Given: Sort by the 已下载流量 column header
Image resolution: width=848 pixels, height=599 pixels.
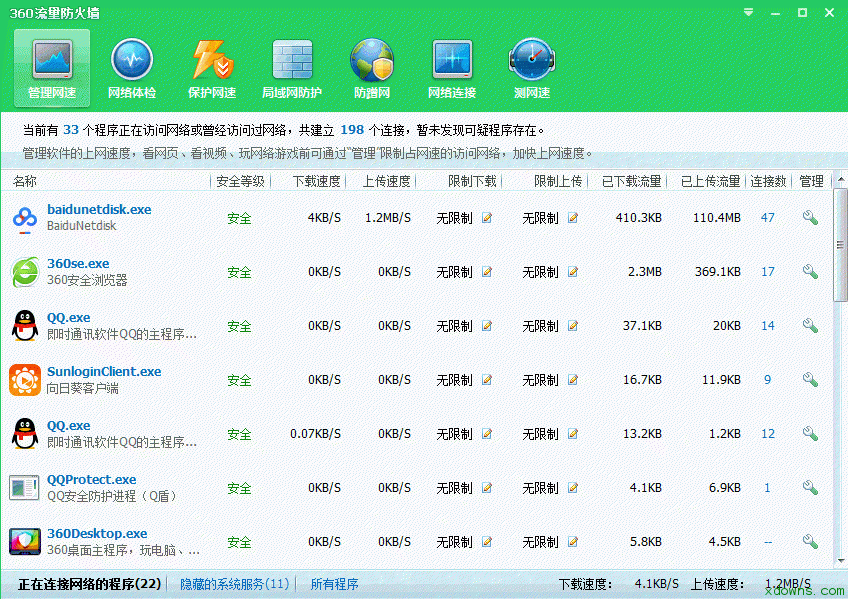Looking at the screenshot, I should [631, 181].
